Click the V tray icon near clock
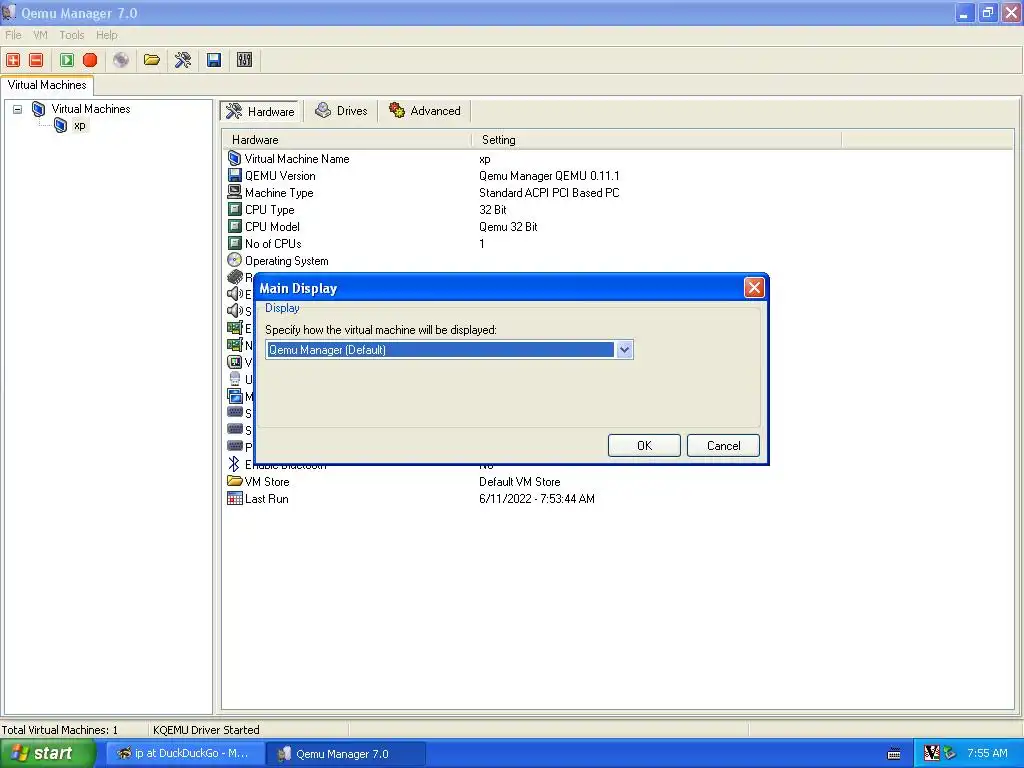 click(932, 754)
